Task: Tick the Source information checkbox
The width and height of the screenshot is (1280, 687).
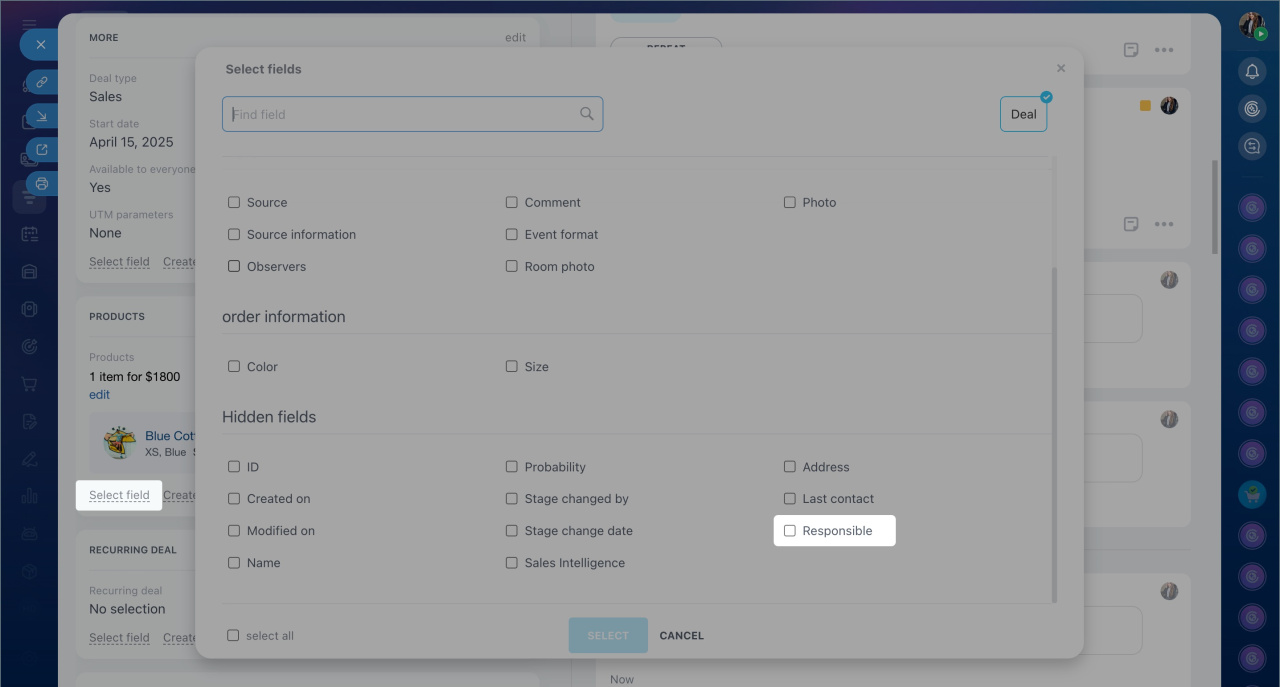Action: 234,235
